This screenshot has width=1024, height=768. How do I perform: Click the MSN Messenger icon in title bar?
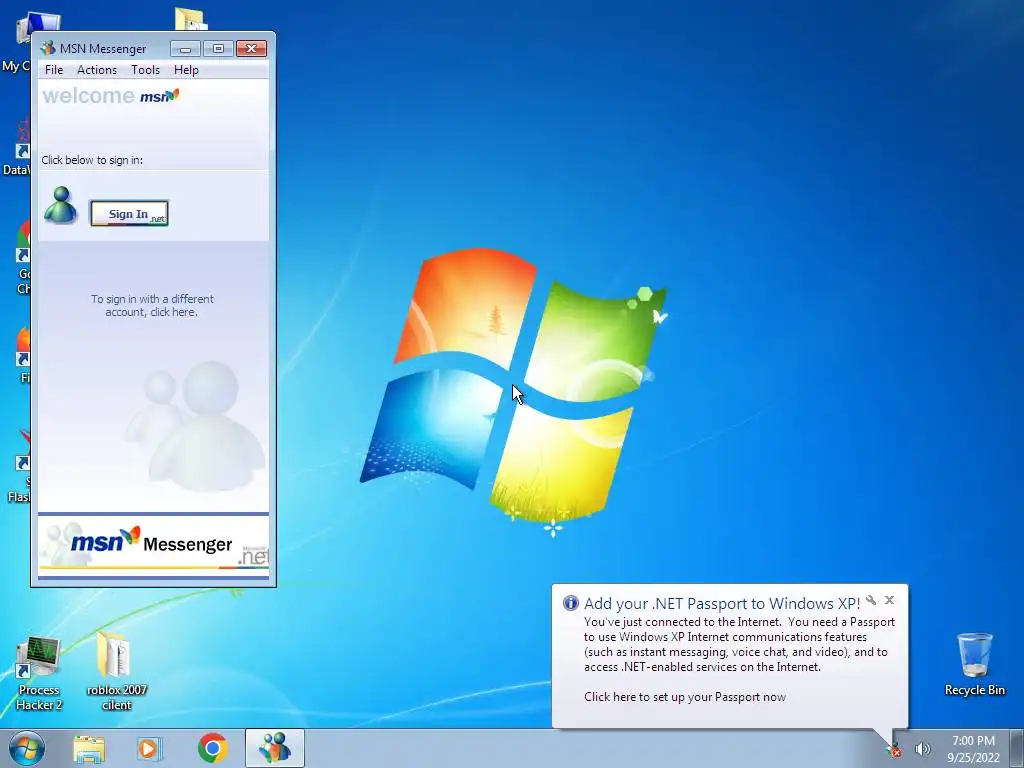[48, 48]
